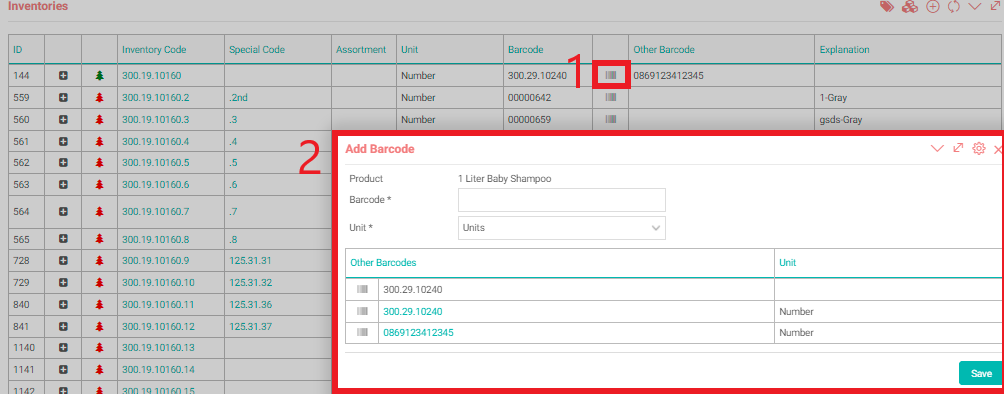
Task: Save the new barcode
Action: [980, 373]
